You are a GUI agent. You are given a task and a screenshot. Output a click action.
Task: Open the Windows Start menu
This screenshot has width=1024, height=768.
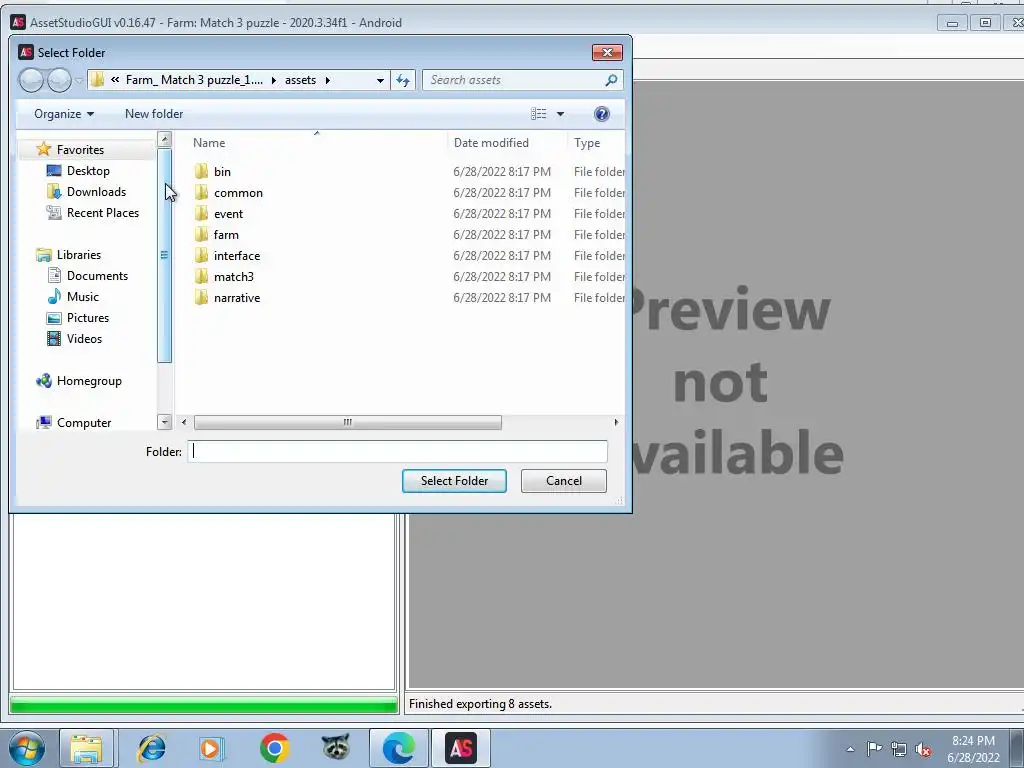tap(26, 748)
